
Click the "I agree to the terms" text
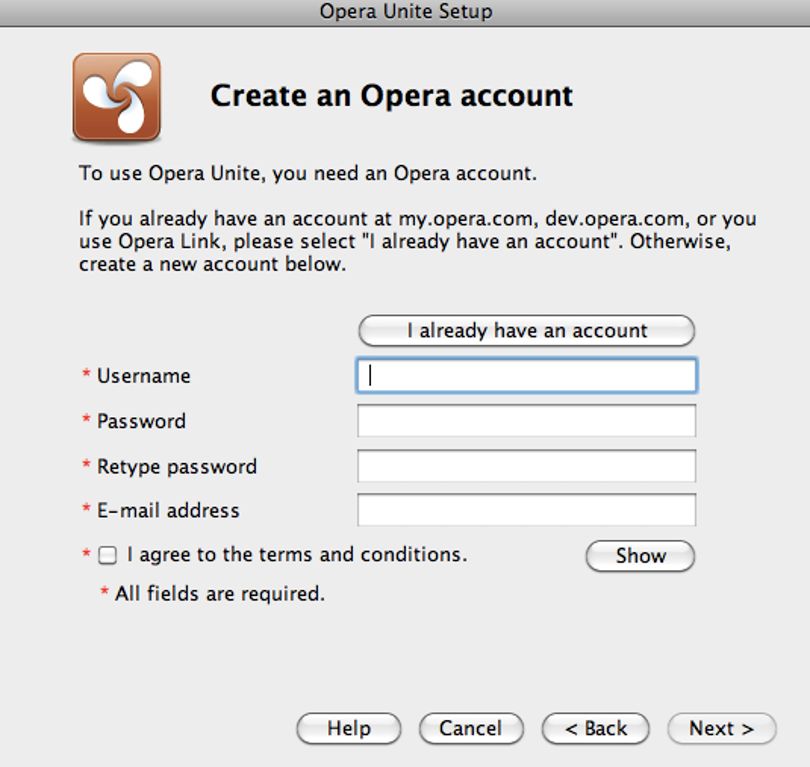click(297, 555)
